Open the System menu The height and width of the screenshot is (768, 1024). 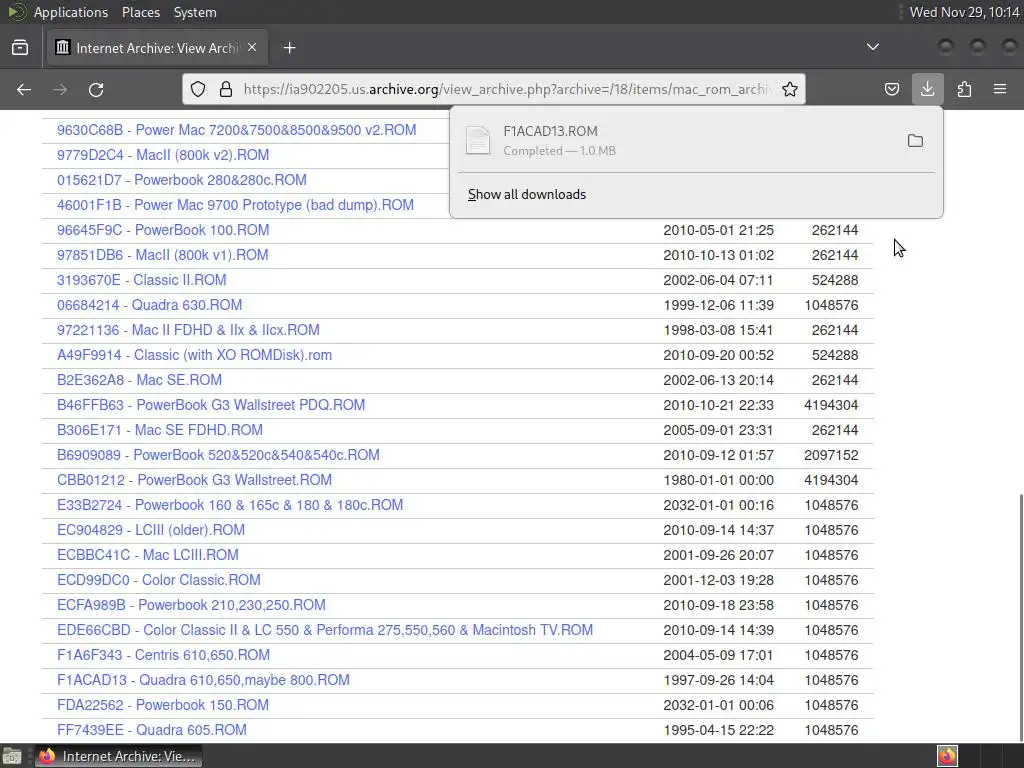tap(195, 12)
